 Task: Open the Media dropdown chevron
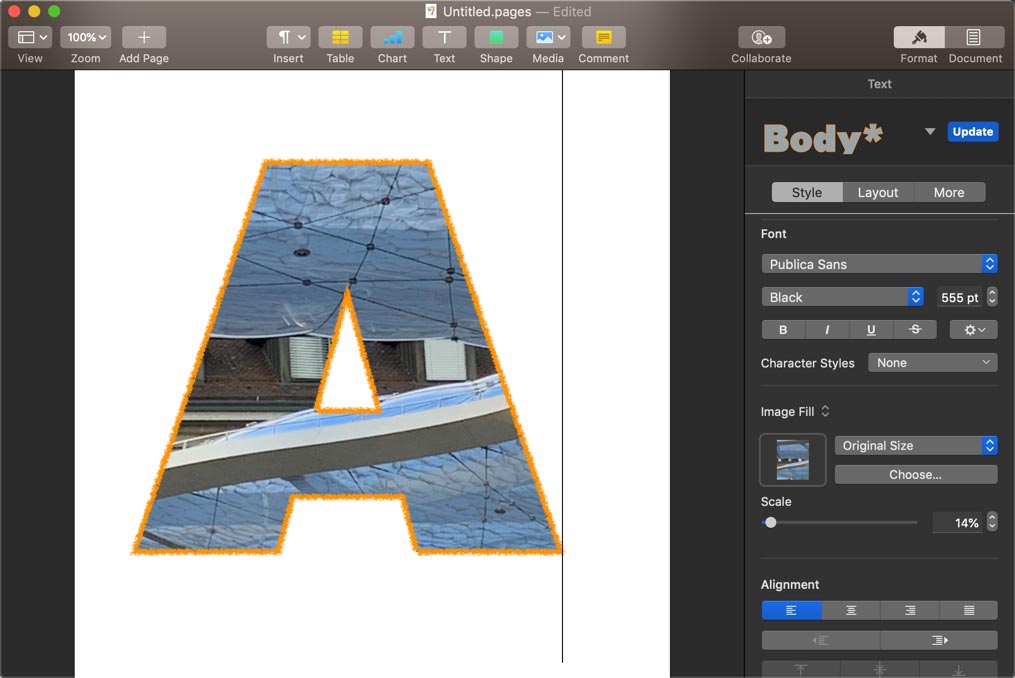562,38
